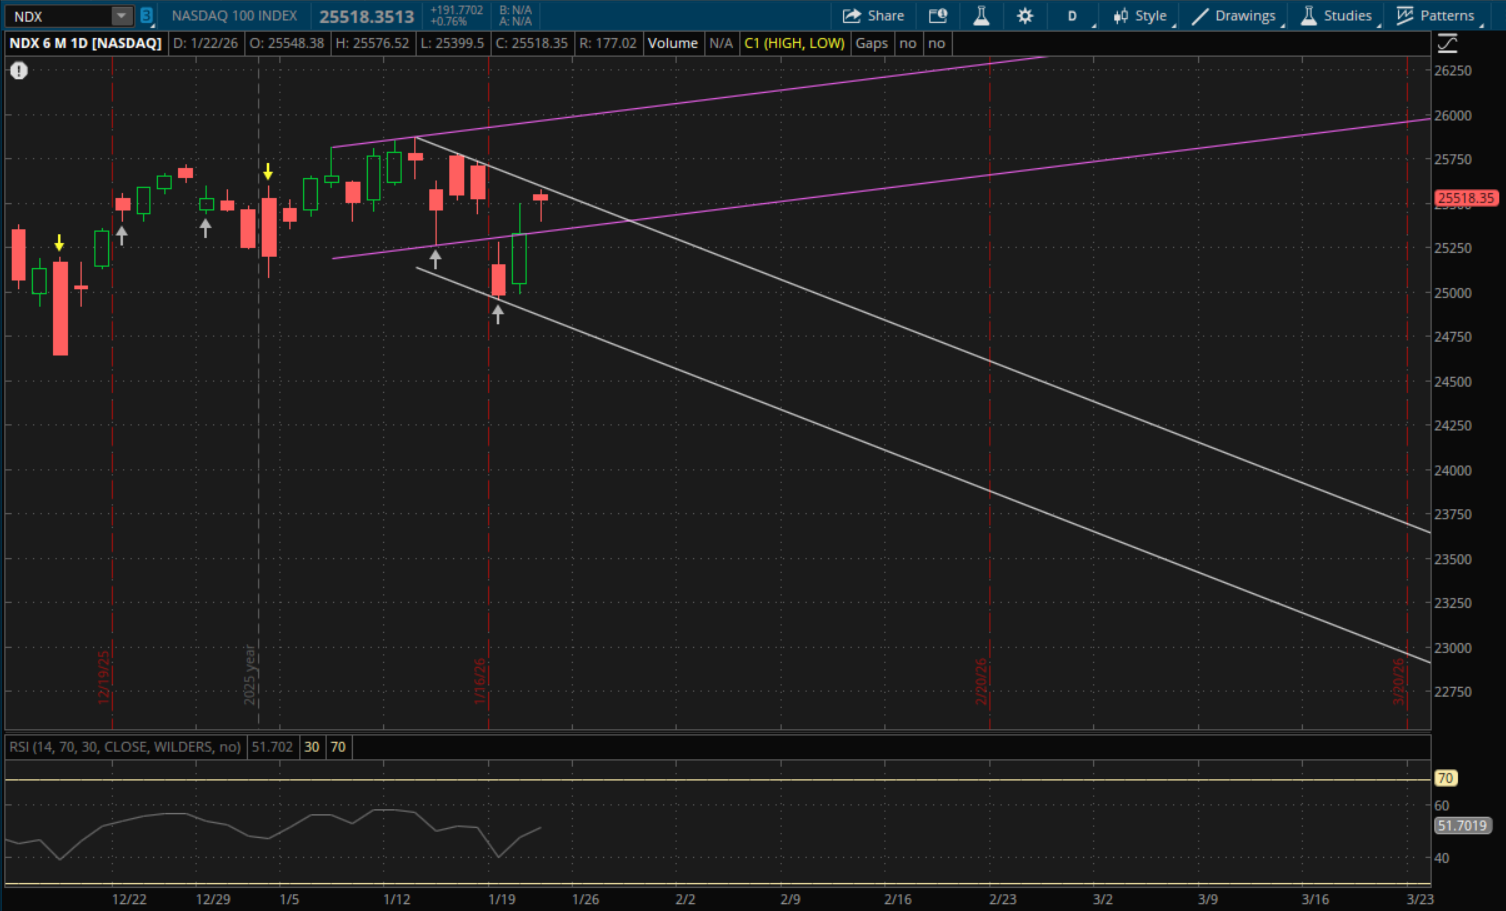1506x911 pixels.
Task: Click the blue symbol link number 3 icon
Action: pyautogui.click(x=146, y=16)
